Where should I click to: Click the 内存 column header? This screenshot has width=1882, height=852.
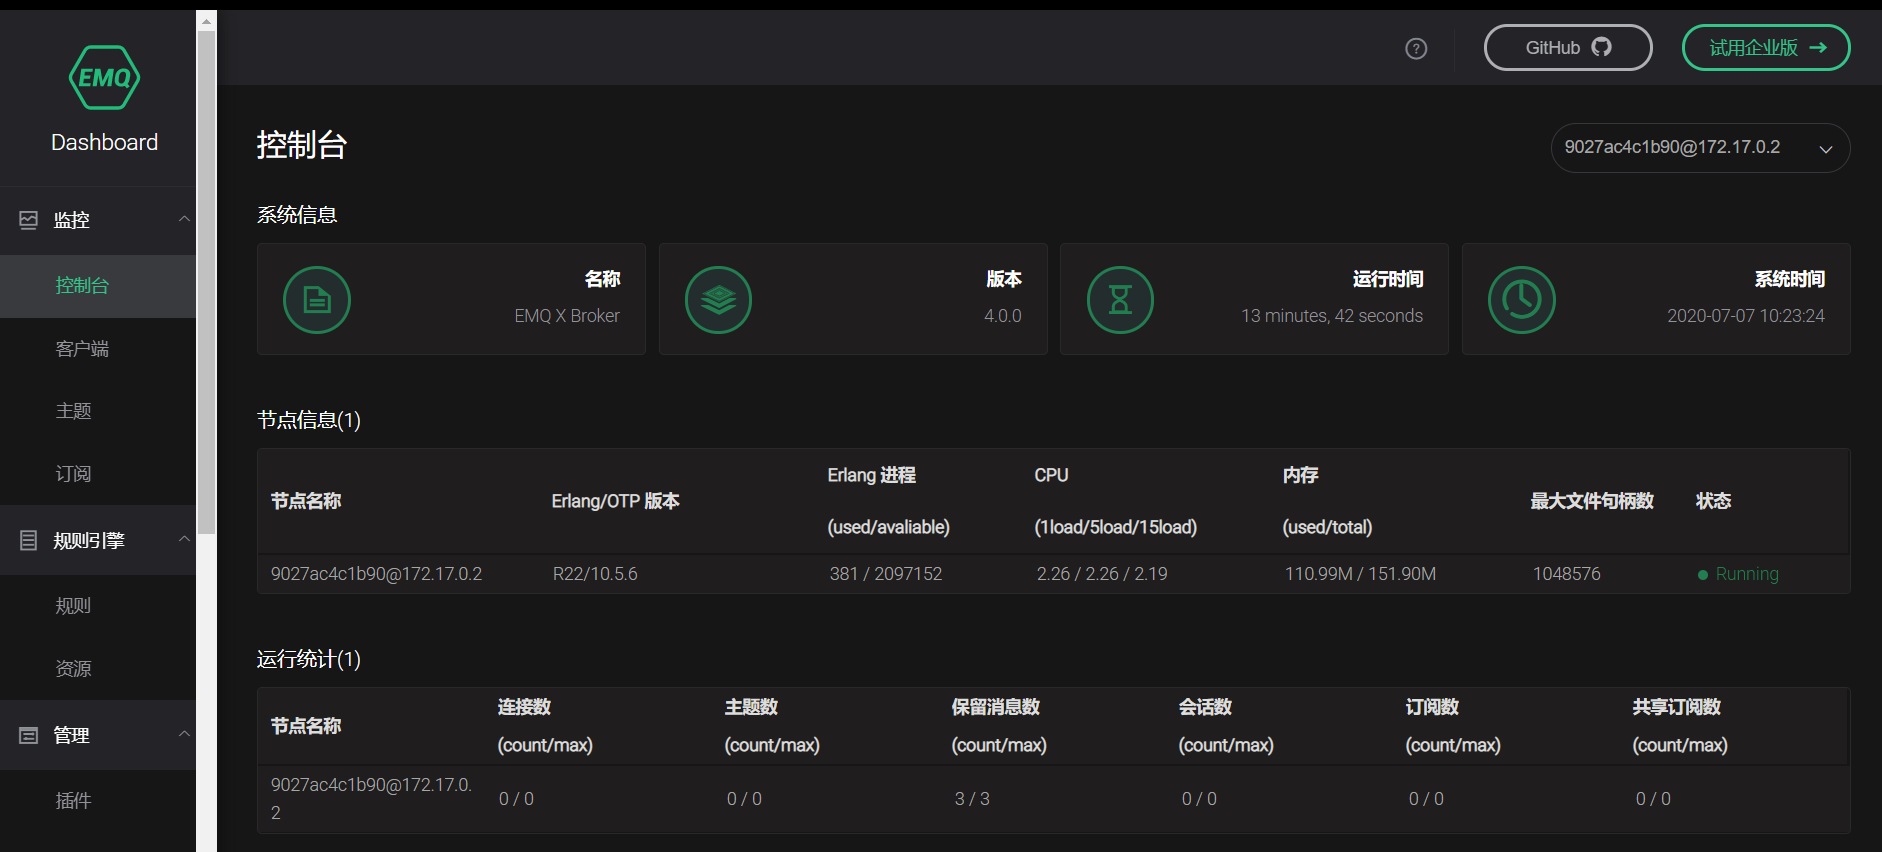pos(1300,475)
